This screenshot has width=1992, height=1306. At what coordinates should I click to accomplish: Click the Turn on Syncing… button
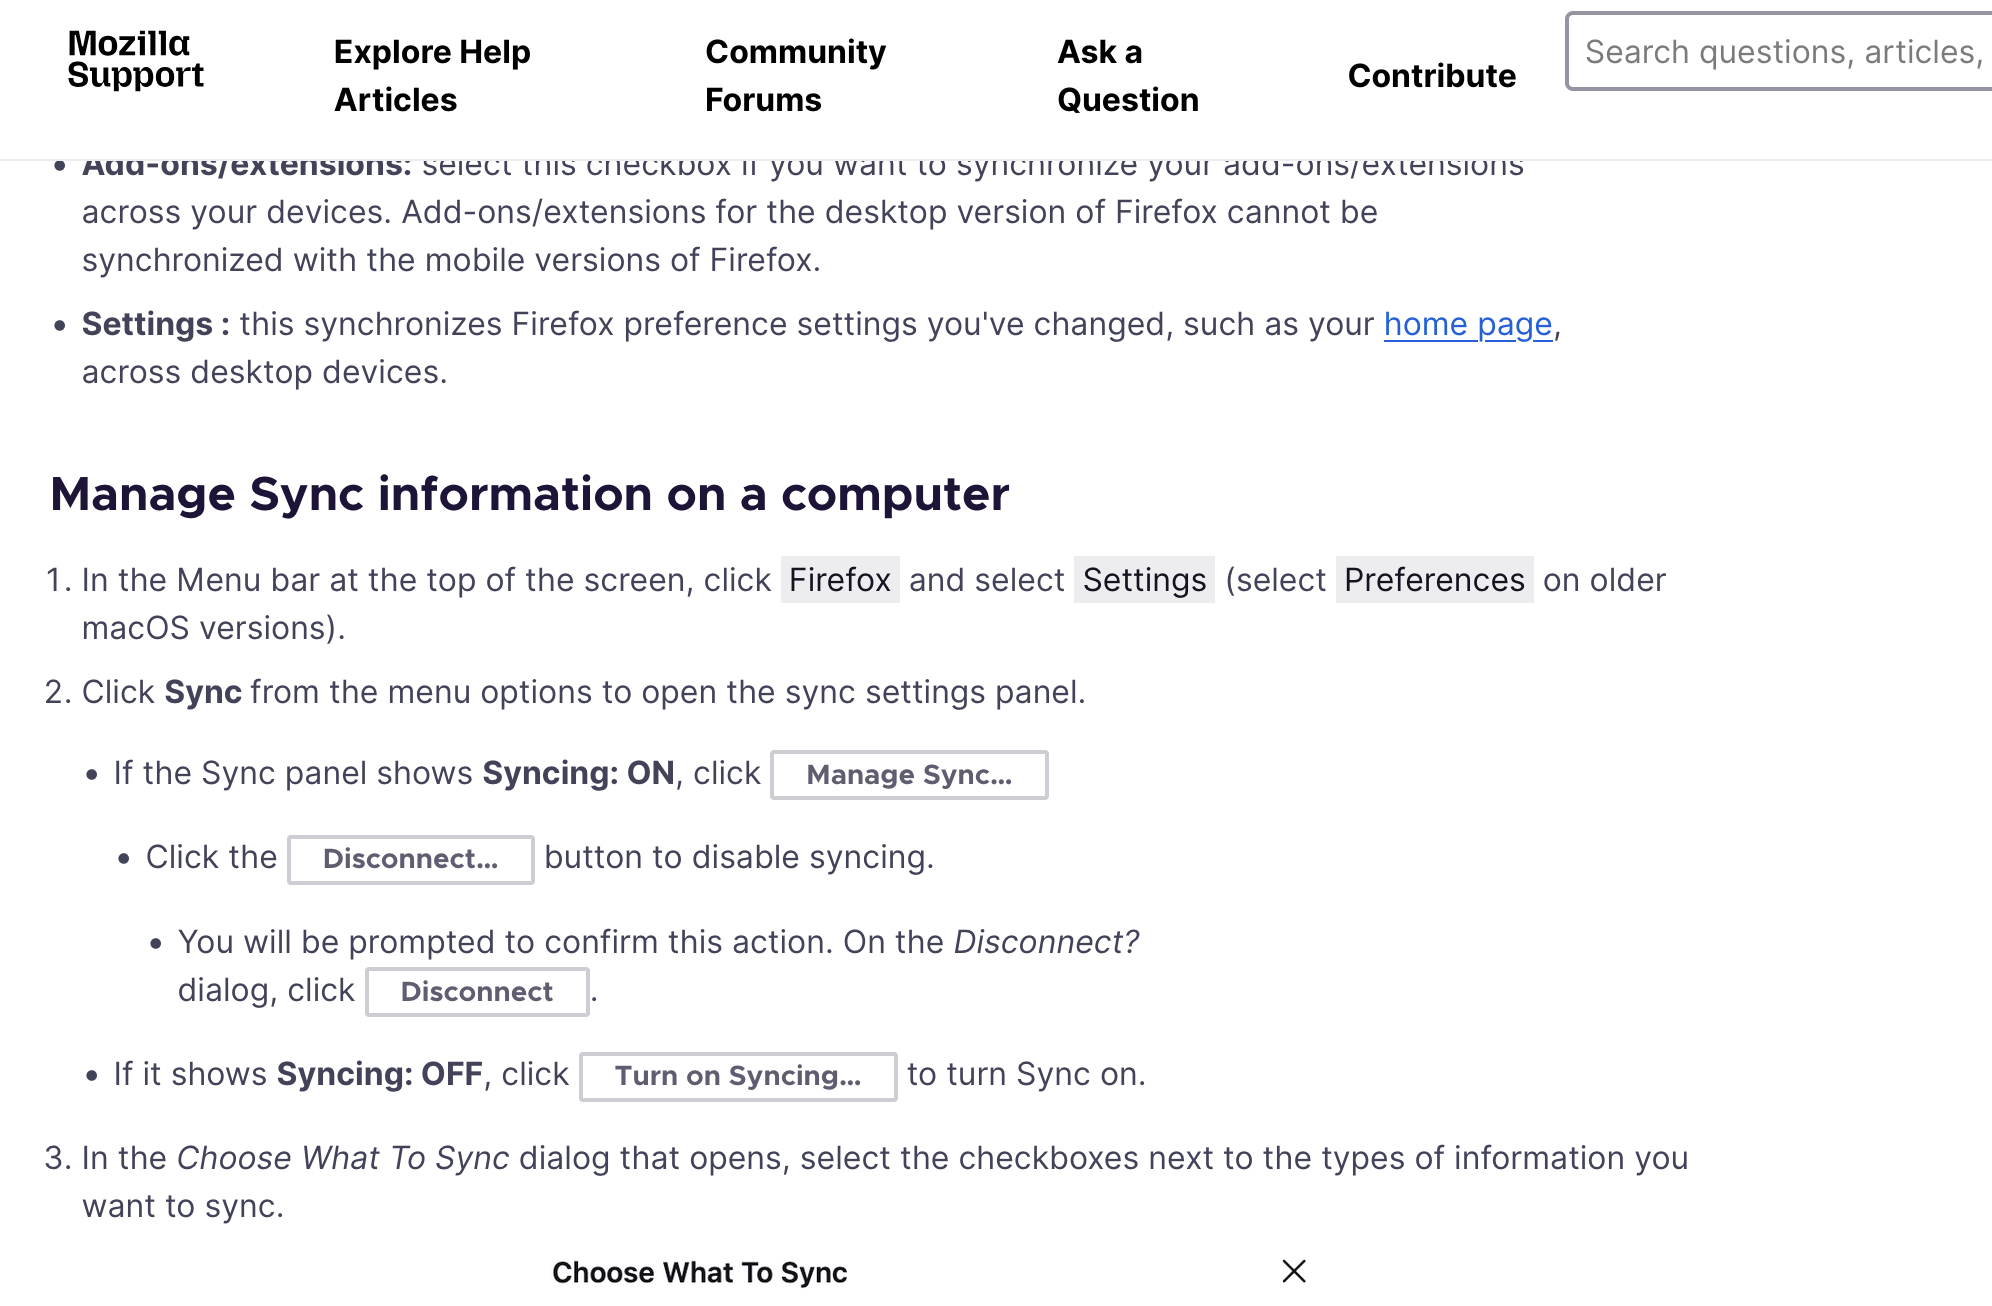pos(737,1076)
